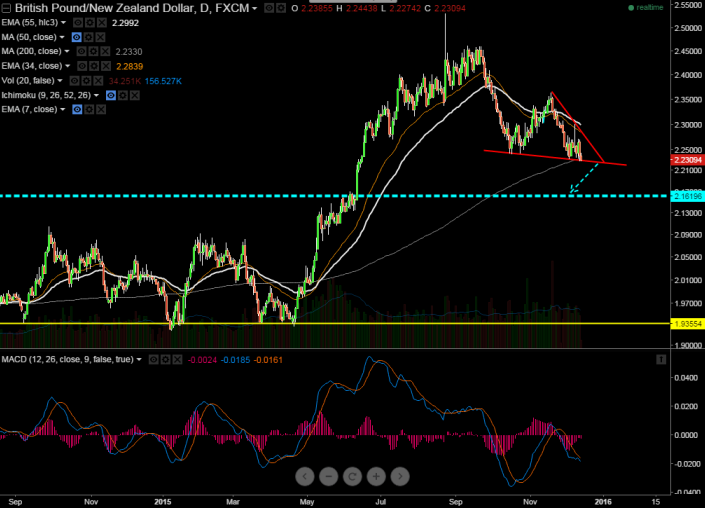This screenshot has width=705, height=508.
Task: Click the Ichimoku (9, 26, 52, 26) legend label
Action: (x=46, y=95)
